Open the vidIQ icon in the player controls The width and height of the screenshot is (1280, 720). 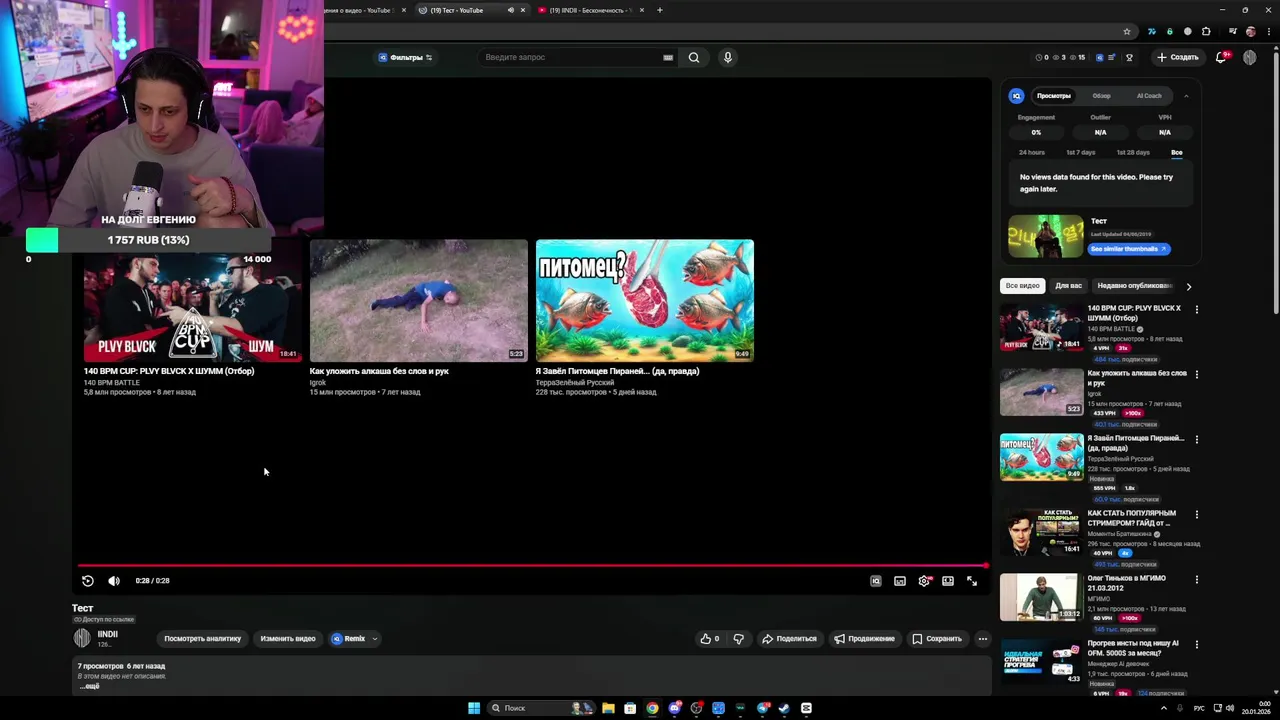876,581
